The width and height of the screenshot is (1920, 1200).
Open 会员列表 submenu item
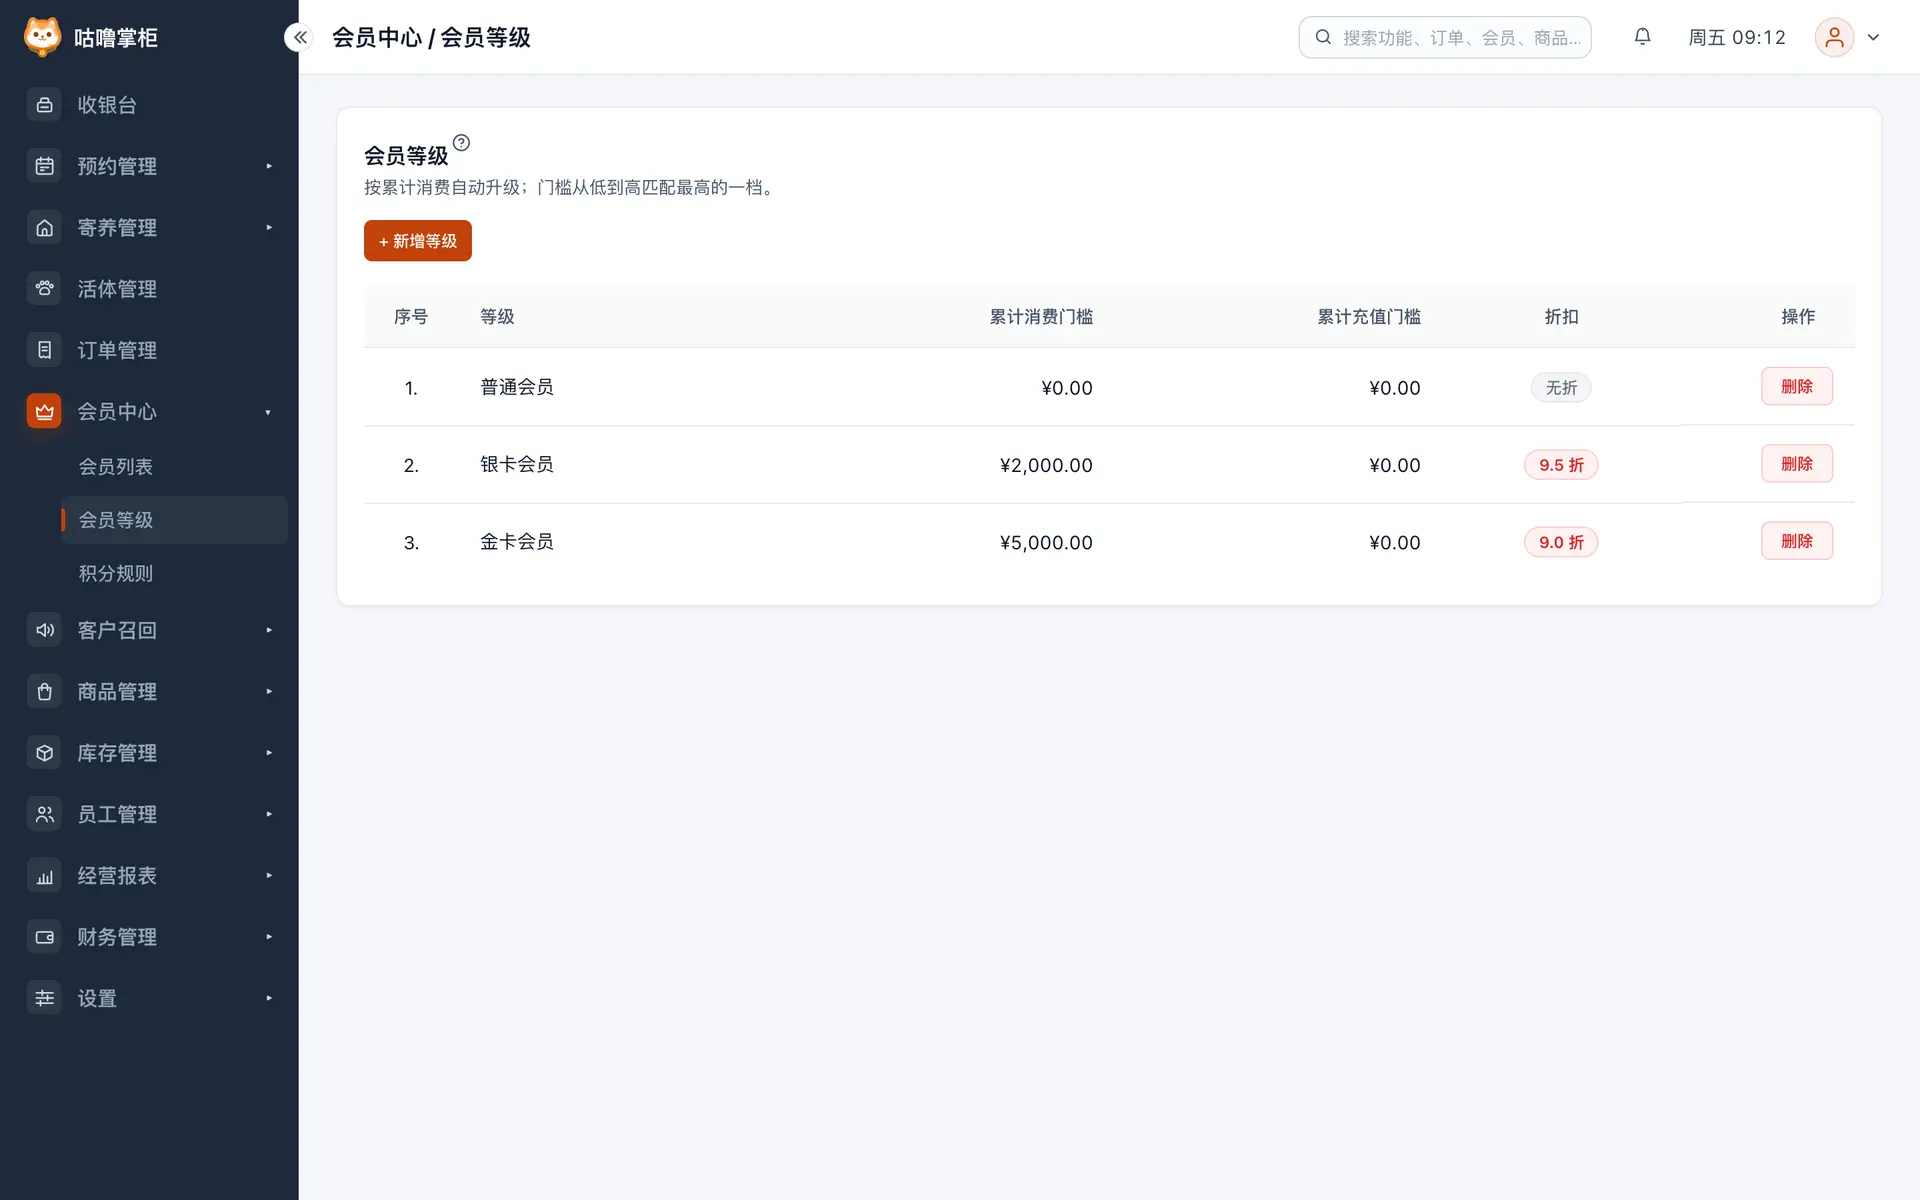174,467
